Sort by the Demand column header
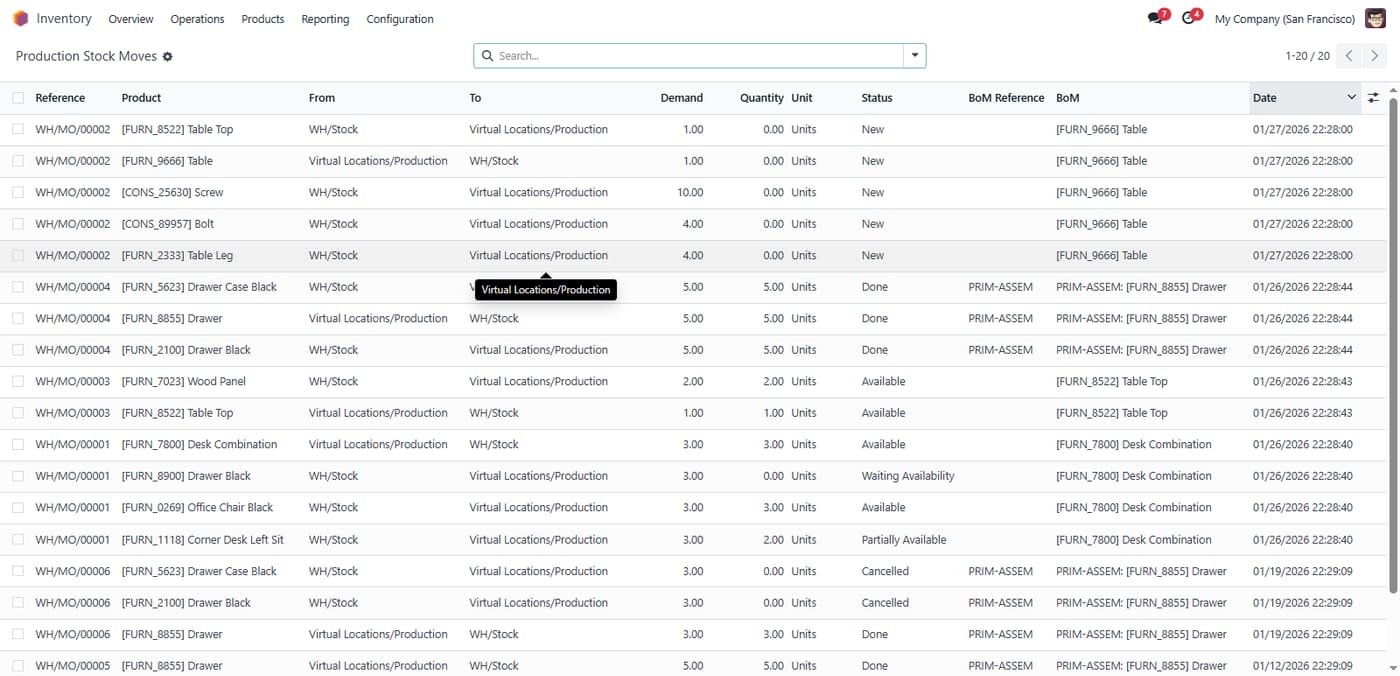The height and width of the screenshot is (676, 1400). point(682,98)
